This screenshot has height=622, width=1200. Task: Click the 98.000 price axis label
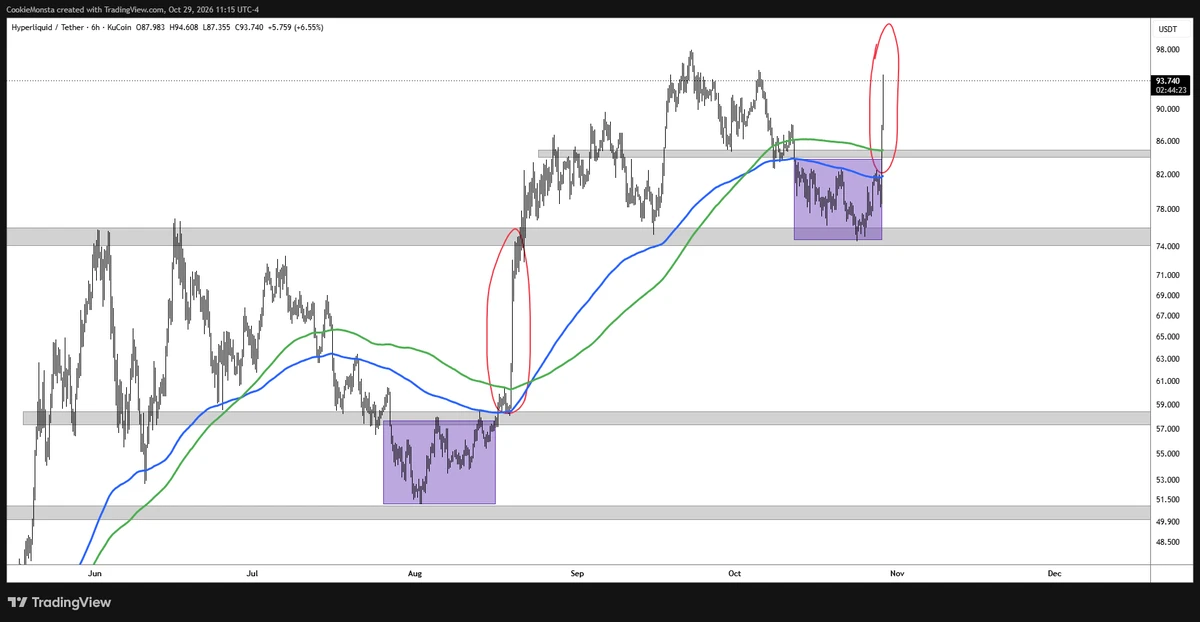click(1168, 49)
